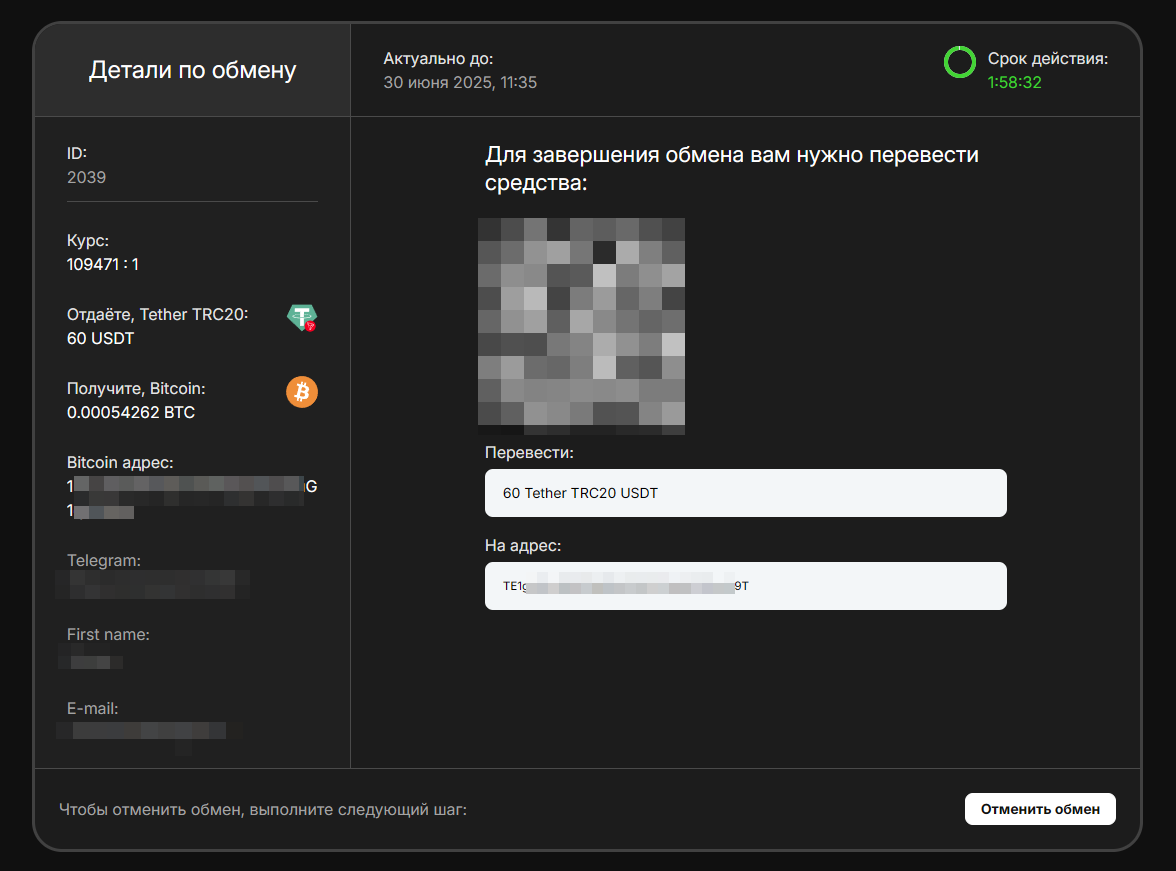Click the 'Перевести:' label
This screenshot has width=1176, height=871.
[x=529, y=452]
